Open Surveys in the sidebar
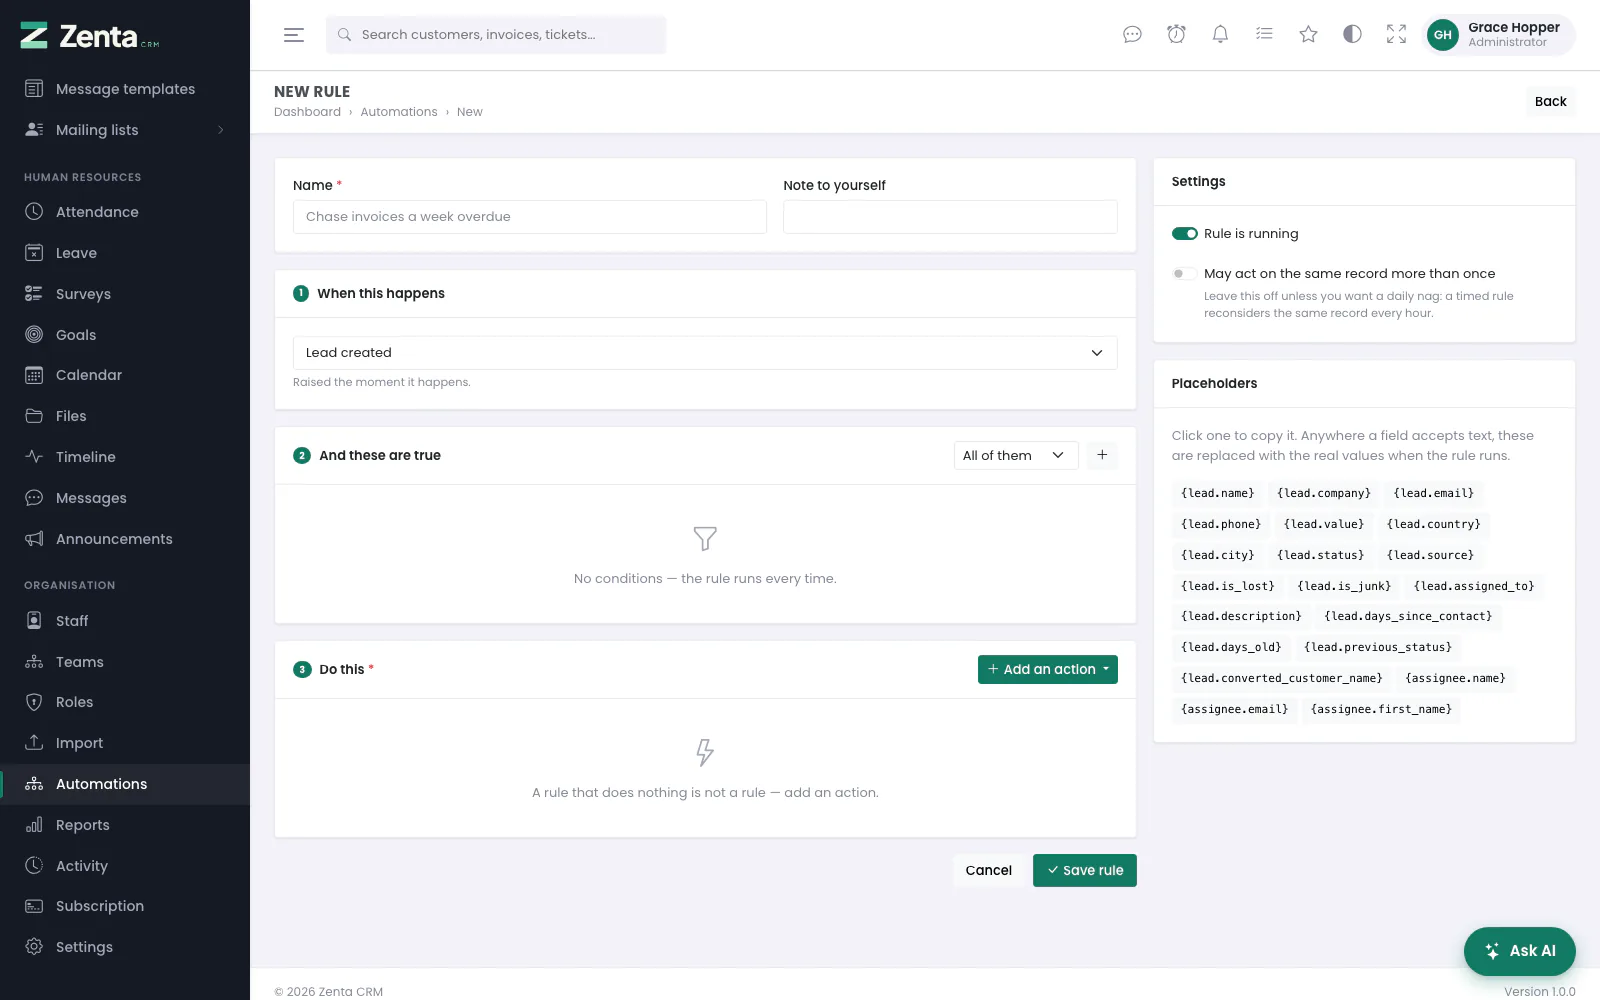 pyautogui.click(x=125, y=294)
